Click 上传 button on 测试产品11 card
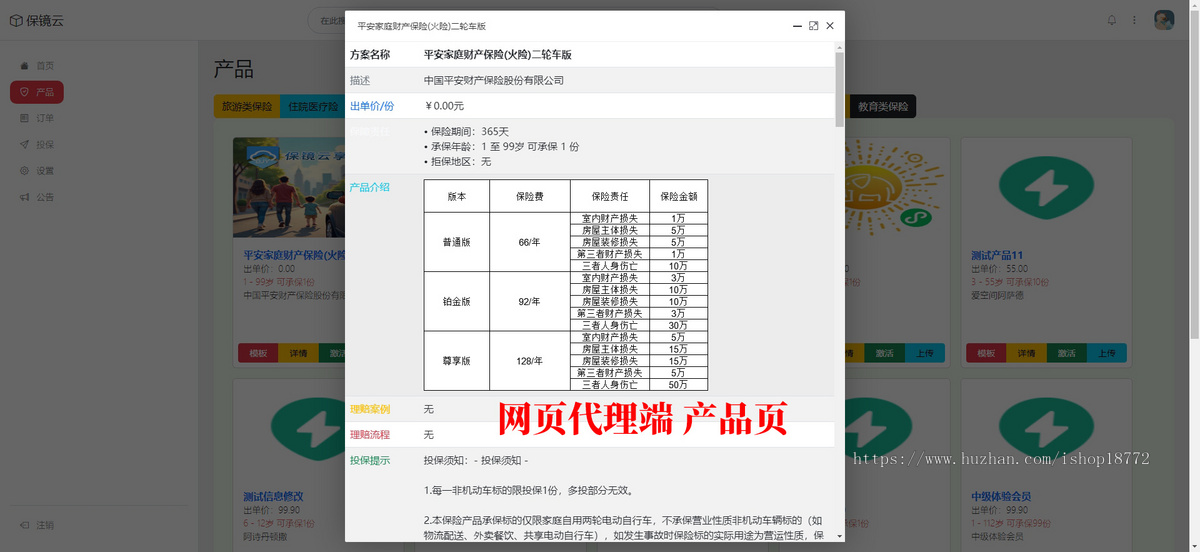1200x552 pixels. point(1107,353)
